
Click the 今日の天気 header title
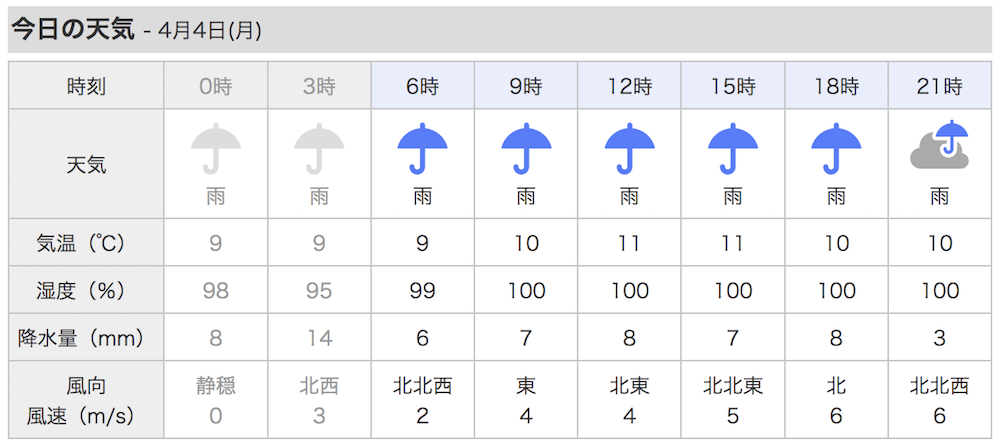[73, 31]
